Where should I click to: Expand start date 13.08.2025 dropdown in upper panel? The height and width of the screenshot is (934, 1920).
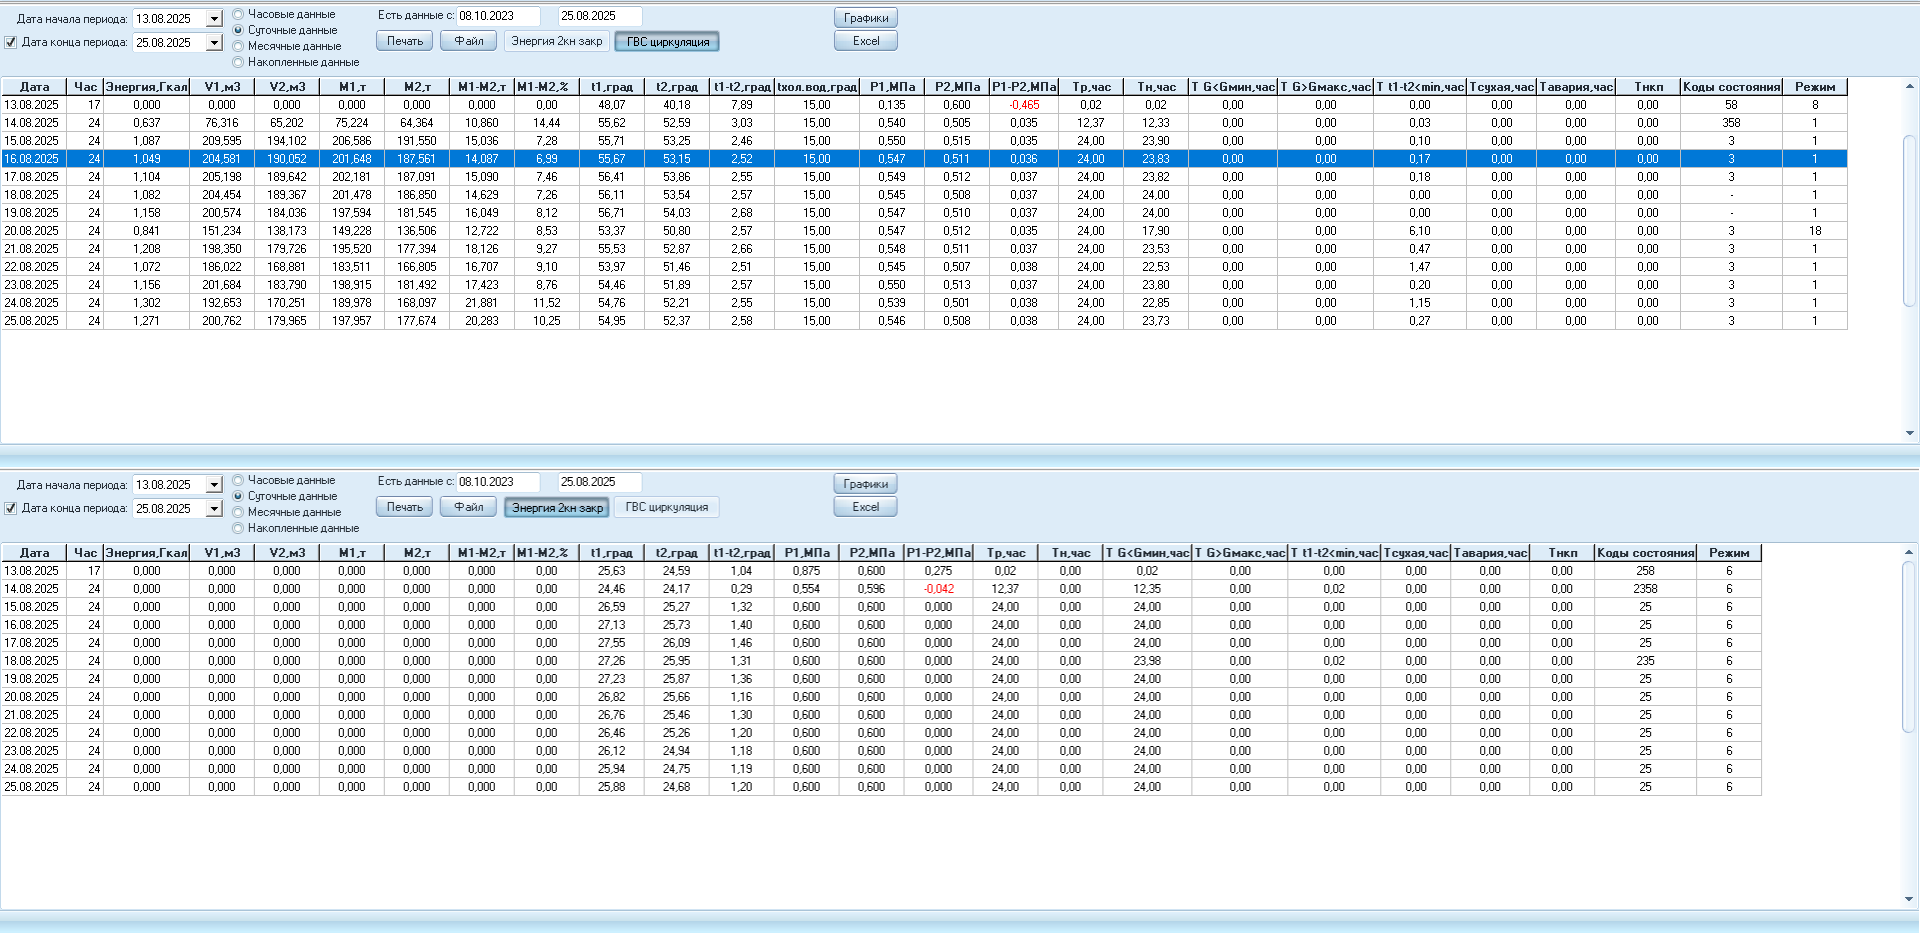coord(214,19)
